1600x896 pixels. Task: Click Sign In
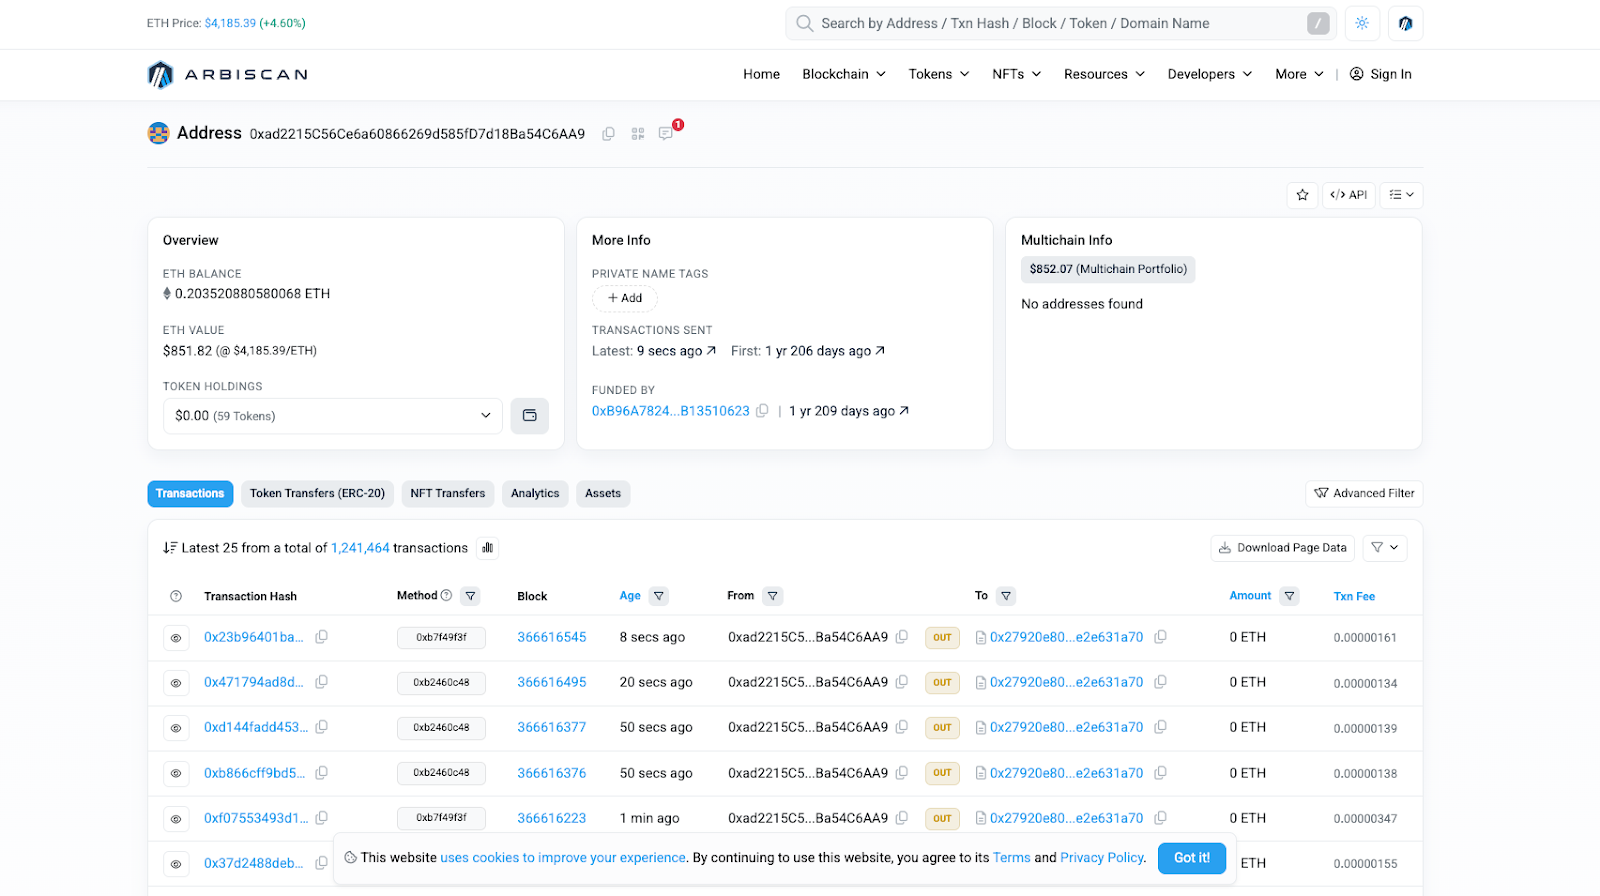tap(1381, 74)
